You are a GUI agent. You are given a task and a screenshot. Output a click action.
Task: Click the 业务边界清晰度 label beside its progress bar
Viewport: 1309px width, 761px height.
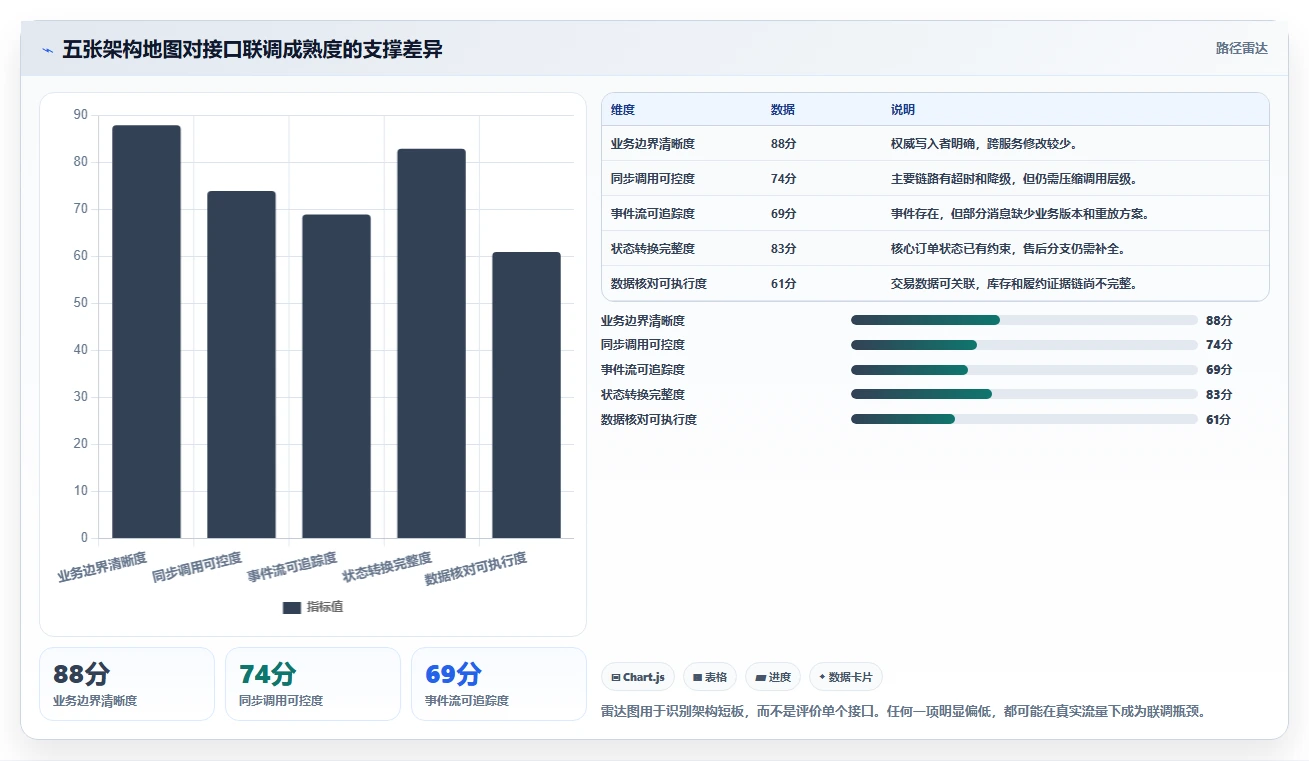pos(643,321)
